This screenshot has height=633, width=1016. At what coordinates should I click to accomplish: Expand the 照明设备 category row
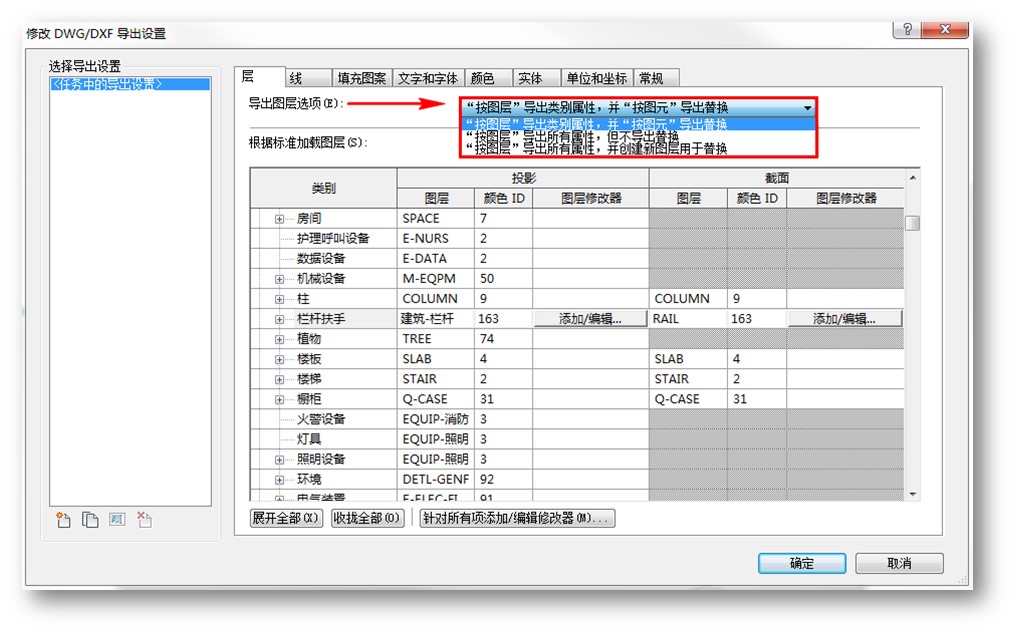coord(279,460)
